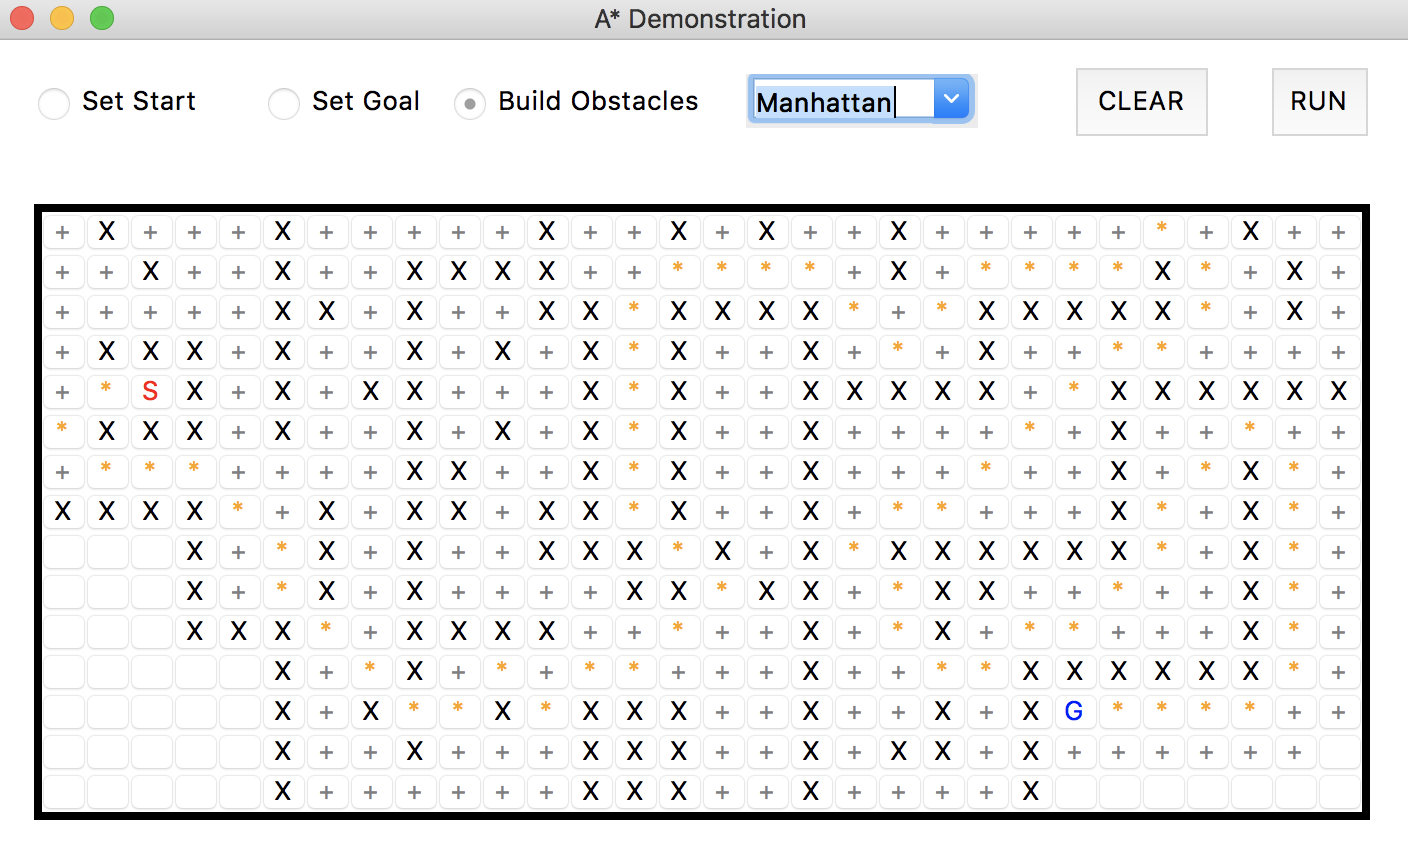Click the X obstacle directly beside the G cell
1408x854 pixels.
[1031, 712]
